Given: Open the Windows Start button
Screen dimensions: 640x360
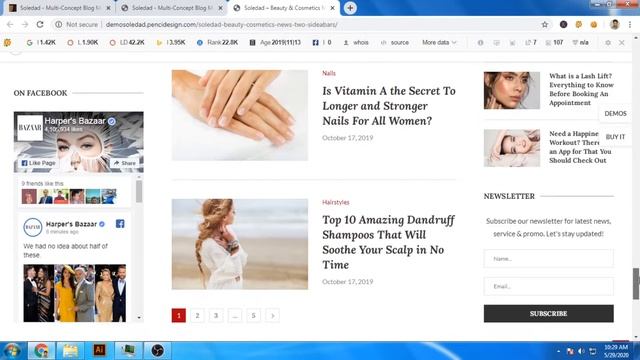Looking at the screenshot, I should click(11, 351).
